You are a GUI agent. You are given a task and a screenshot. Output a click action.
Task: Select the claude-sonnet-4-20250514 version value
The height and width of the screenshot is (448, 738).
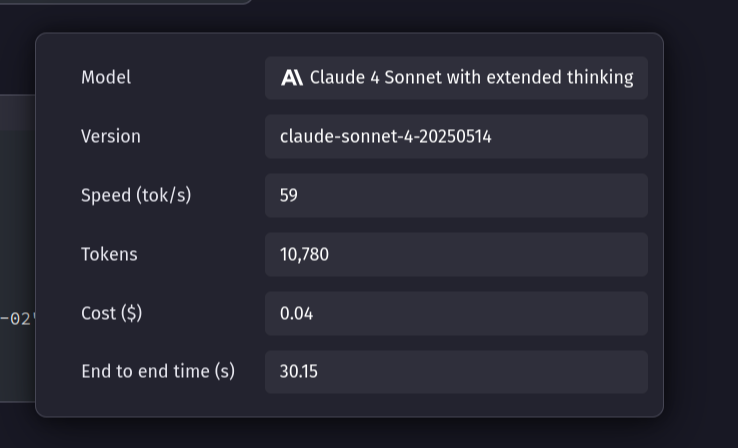click(x=386, y=136)
